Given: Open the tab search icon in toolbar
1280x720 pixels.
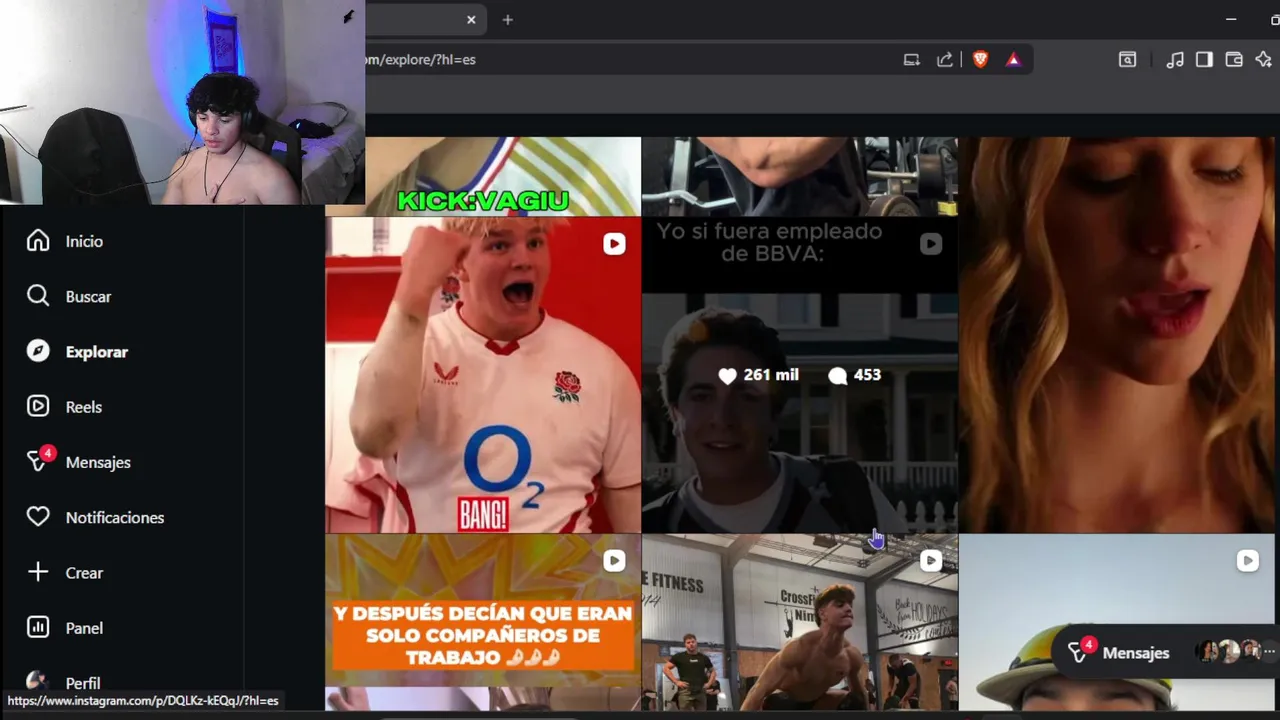Looking at the screenshot, I should [x=1127, y=60].
